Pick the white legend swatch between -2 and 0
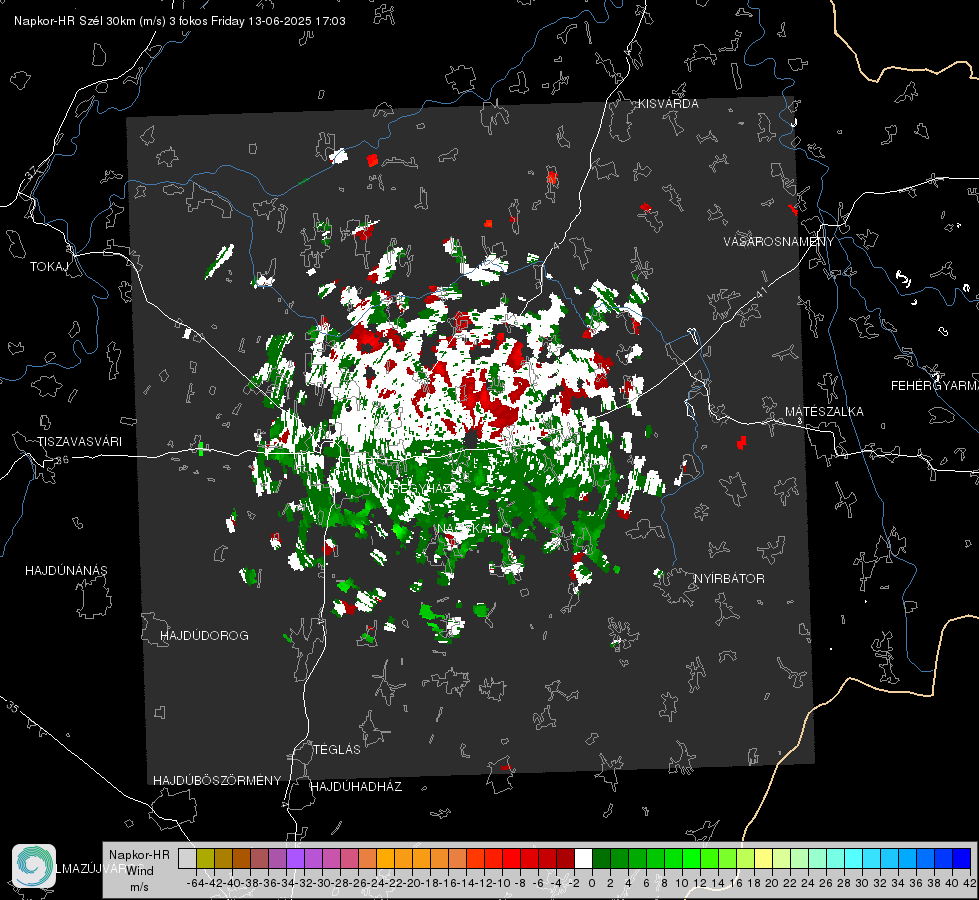The height and width of the screenshot is (900, 979). point(583,859)
